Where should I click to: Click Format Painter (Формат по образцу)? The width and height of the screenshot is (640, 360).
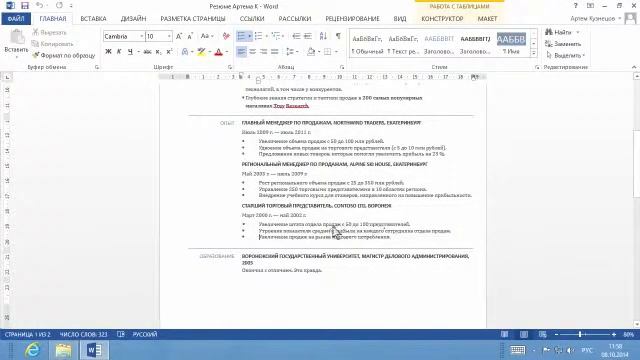tap(64, 55)
